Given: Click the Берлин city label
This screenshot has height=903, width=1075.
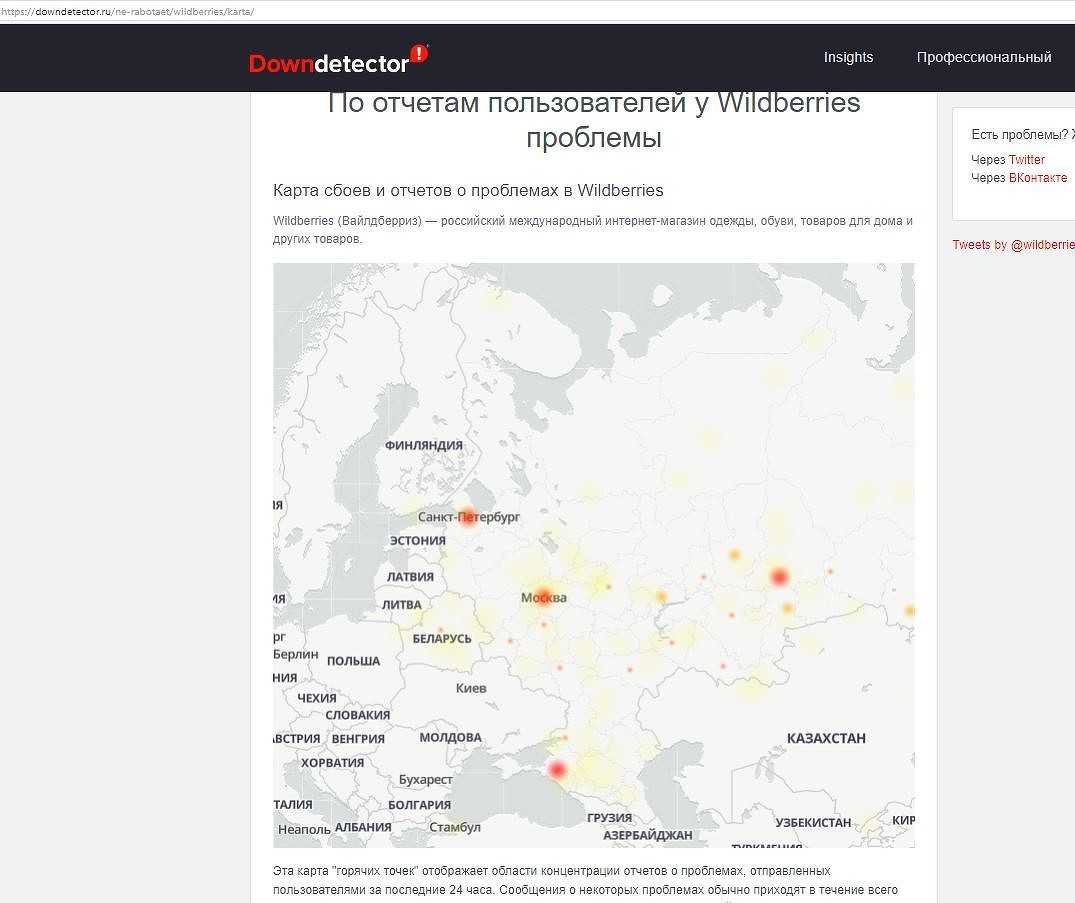Looking at the screenshot, I should (x=295, y=654).
